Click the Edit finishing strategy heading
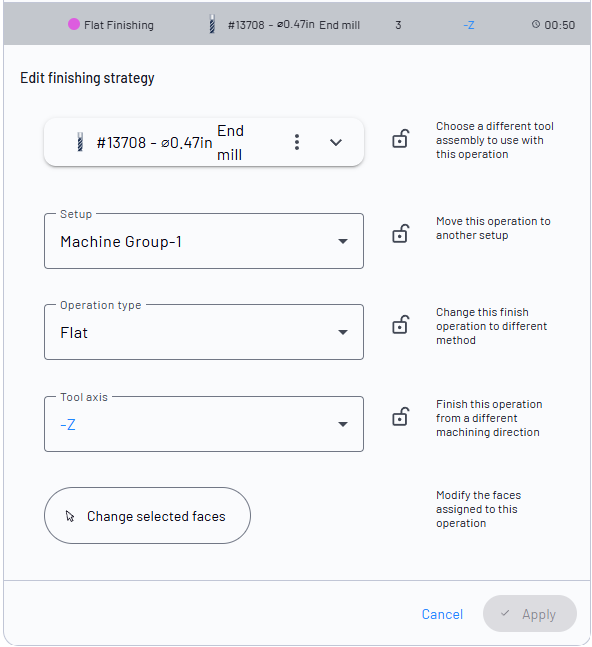Screen dimensions: 592x647 tap(87, 78)
